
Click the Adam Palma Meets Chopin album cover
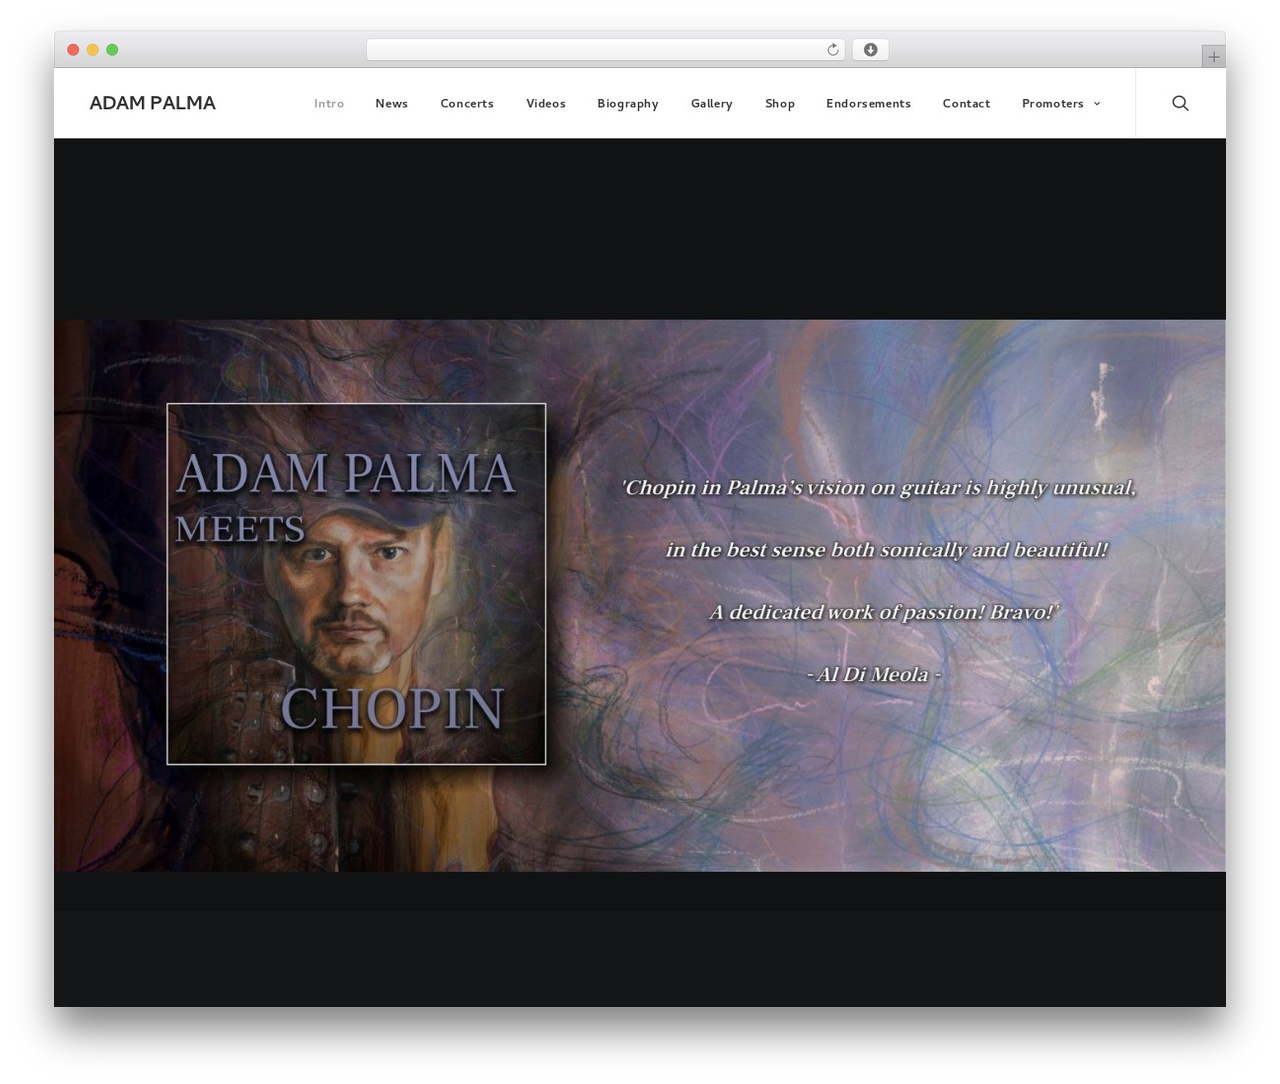point(356,584)
